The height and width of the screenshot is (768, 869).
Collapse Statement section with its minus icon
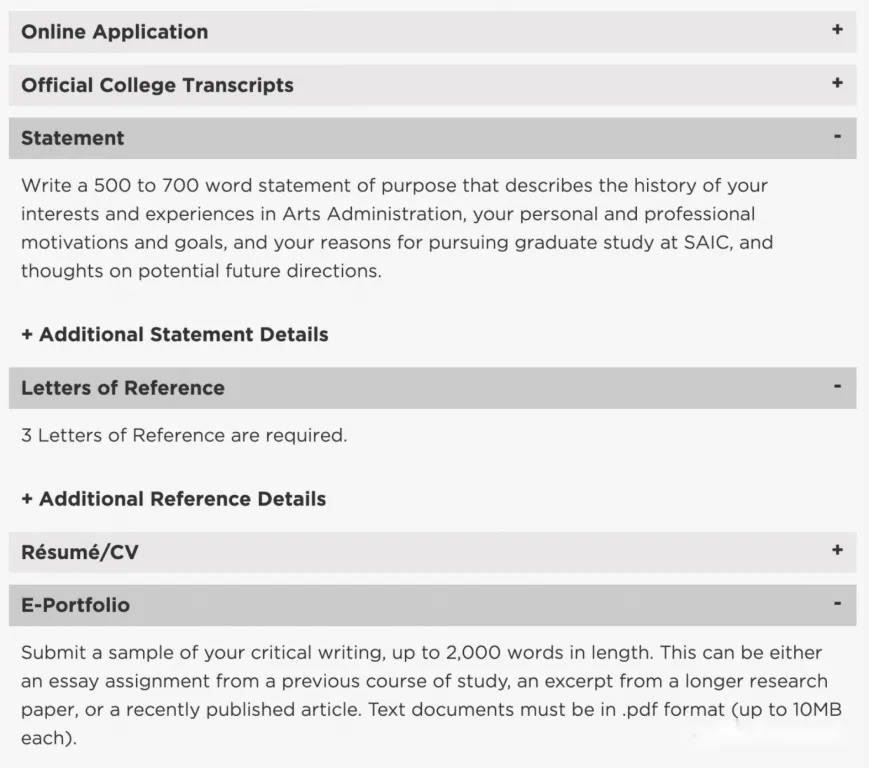coord(837,137)
